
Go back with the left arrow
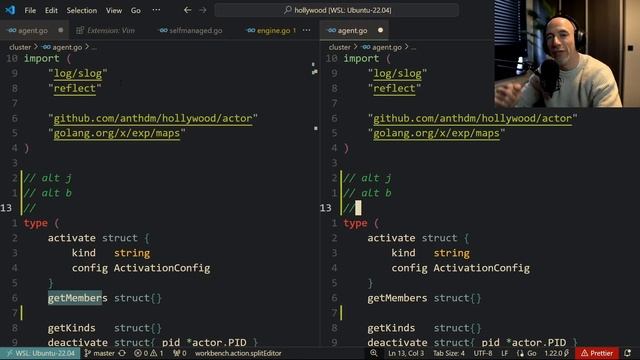coord(187,10)
